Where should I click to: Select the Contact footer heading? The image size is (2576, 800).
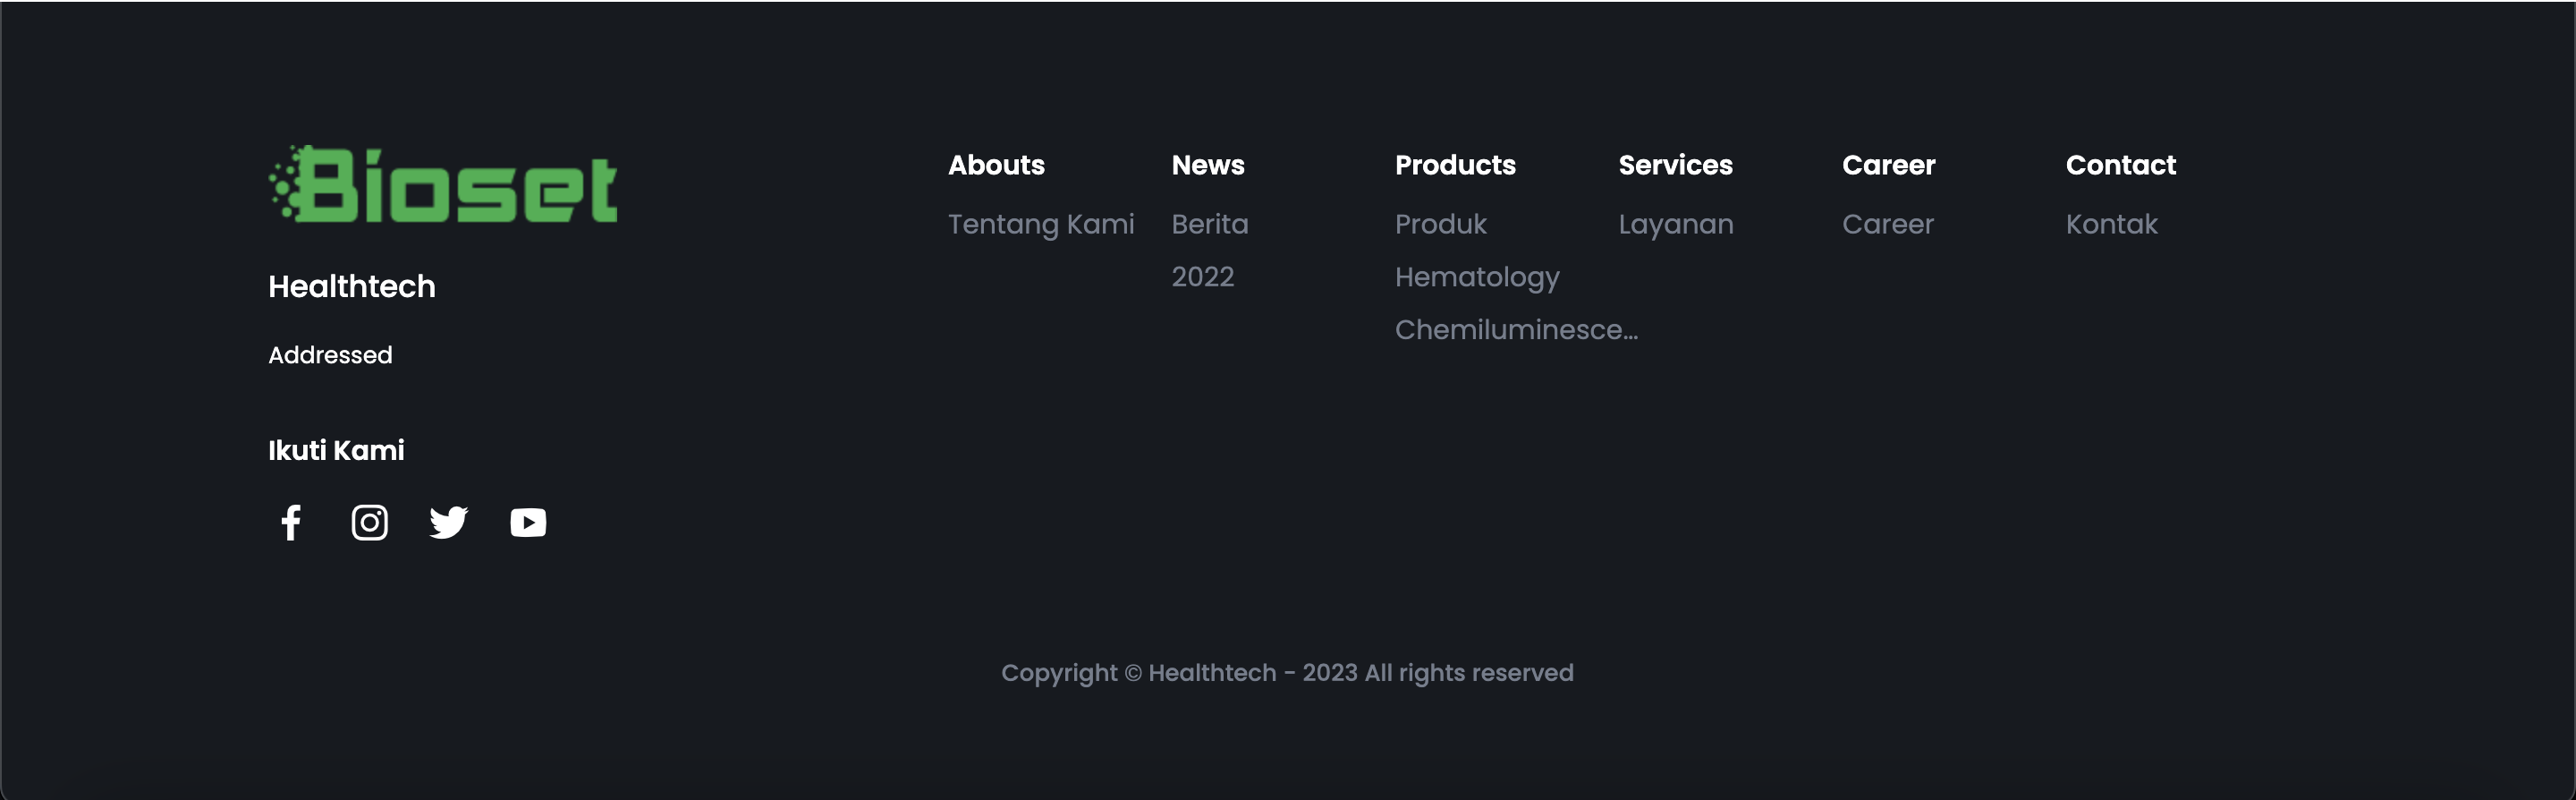(x=2121, y=165)
